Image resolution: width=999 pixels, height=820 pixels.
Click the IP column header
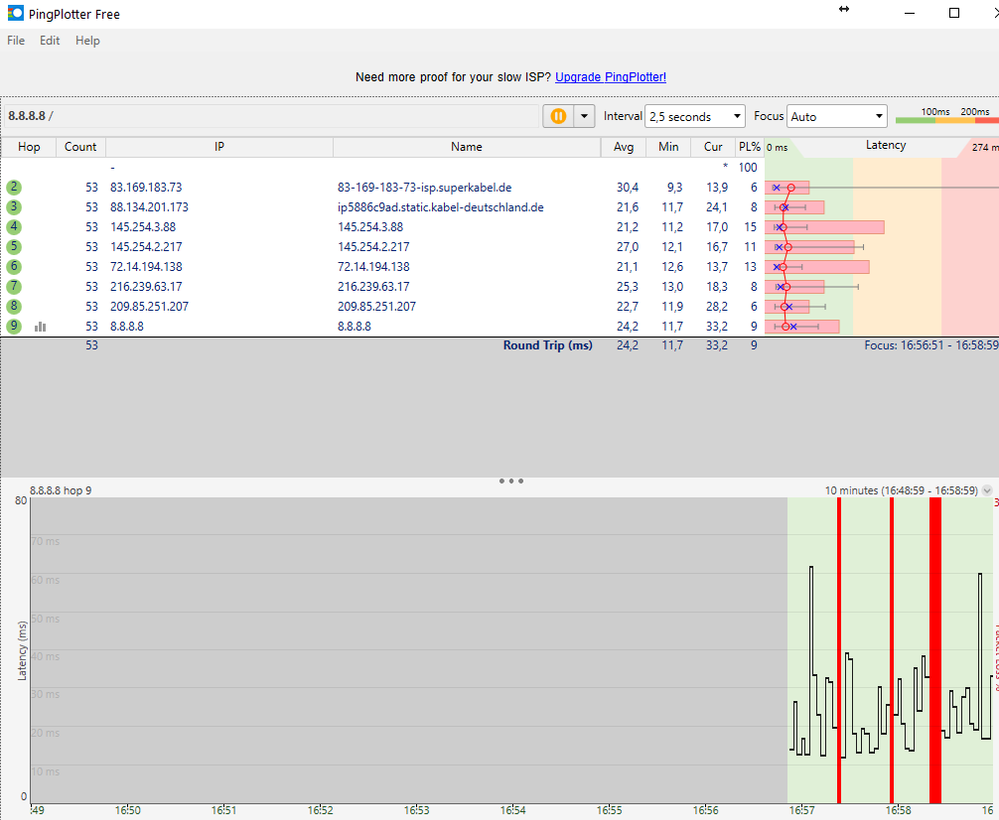point(219,147)
